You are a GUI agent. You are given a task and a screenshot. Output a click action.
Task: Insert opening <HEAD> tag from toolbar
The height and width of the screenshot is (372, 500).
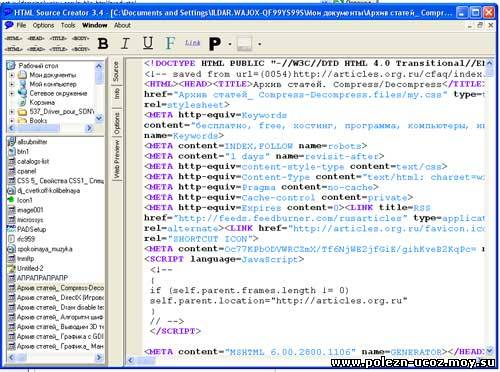[36, 38]
